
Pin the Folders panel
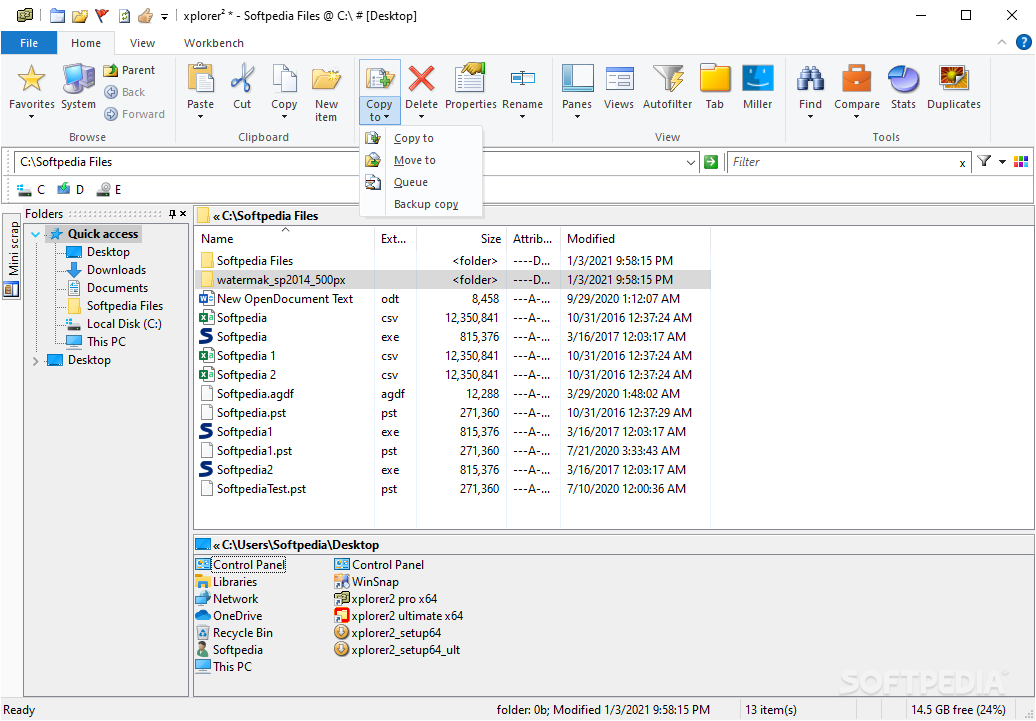pos(172,213)
